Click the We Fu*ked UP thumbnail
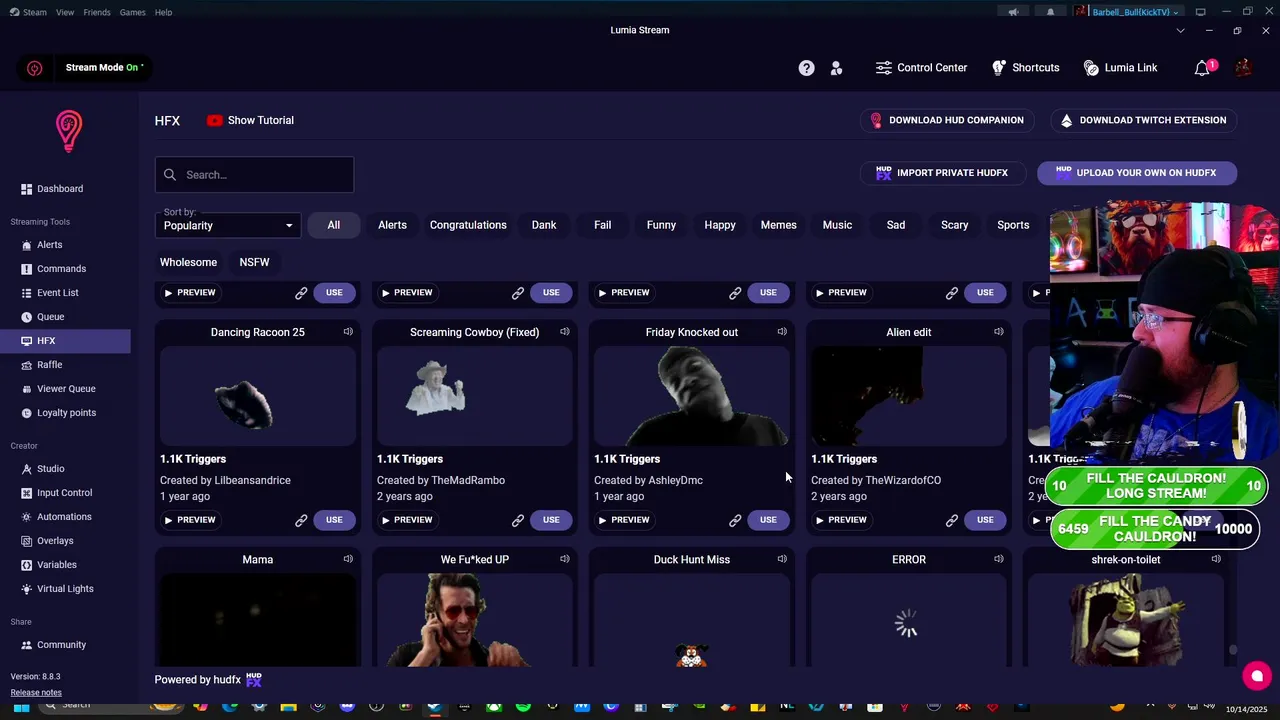 (474, 619)
